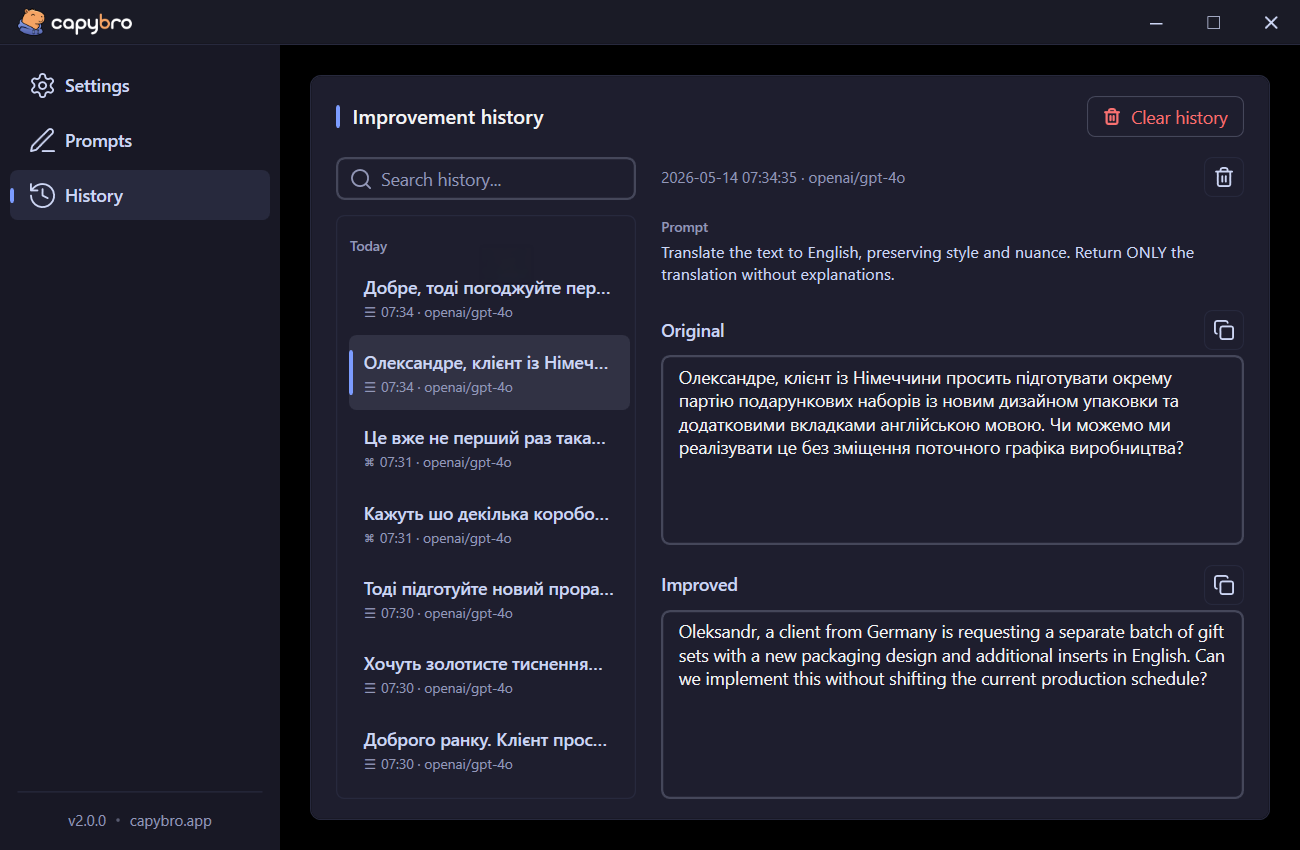Close the capybro window

coord(1271,22)
